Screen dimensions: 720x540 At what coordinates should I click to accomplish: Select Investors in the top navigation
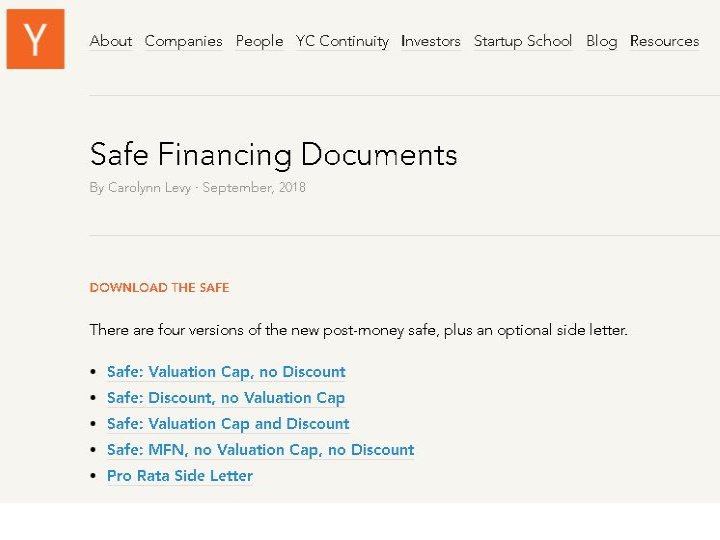coord(430,41)
